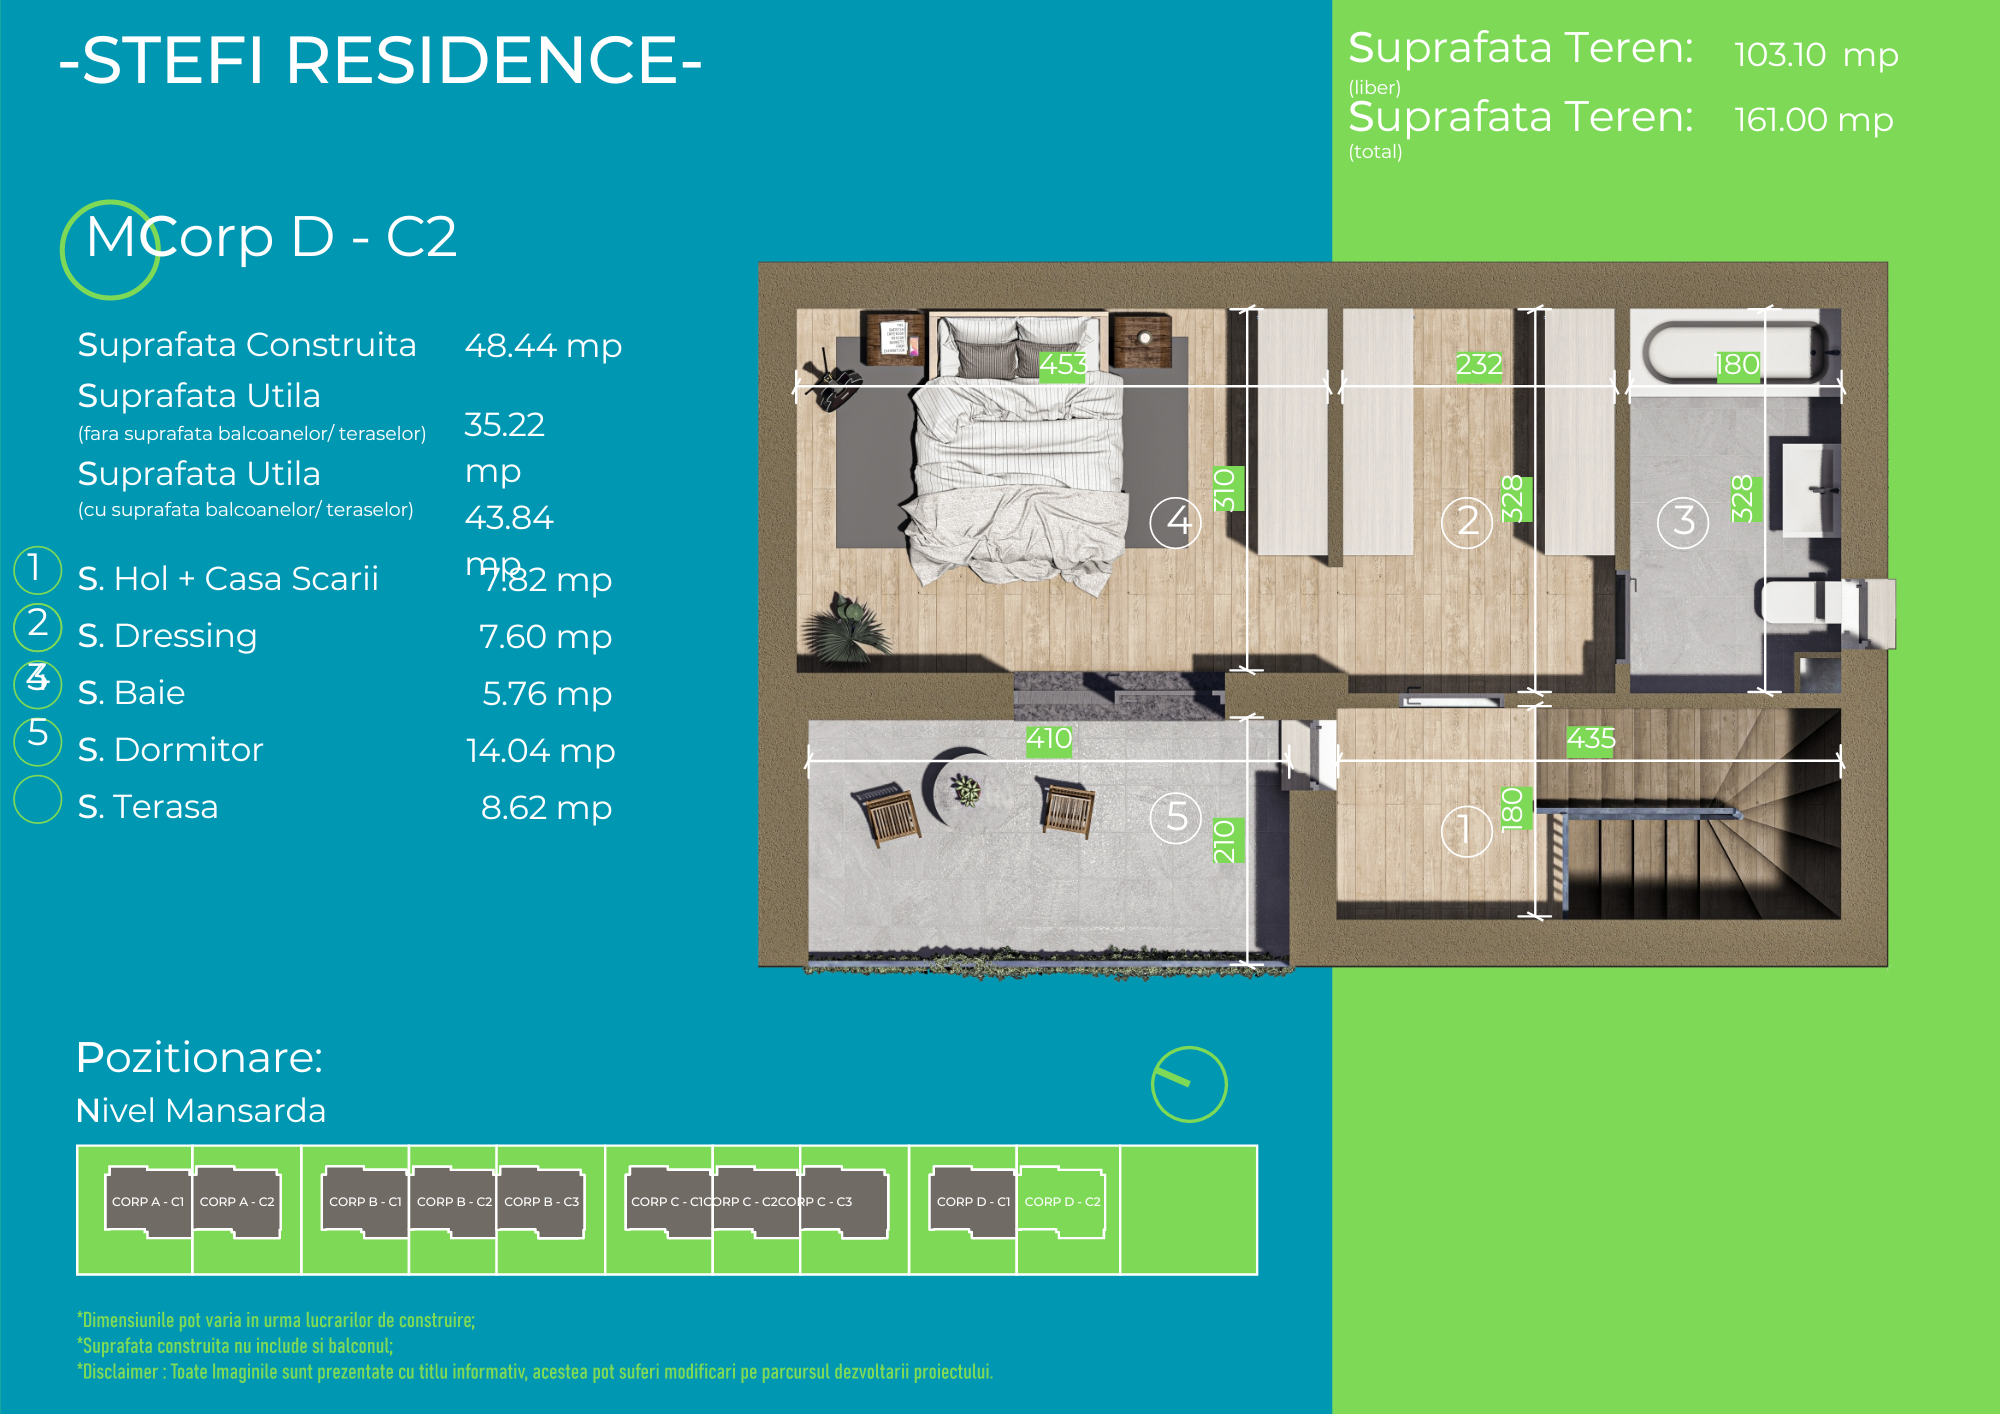This screenshot has height=1414, width=2000.
Task: Click room marker 3 in bathroom
Action: tap(1683, 522)
